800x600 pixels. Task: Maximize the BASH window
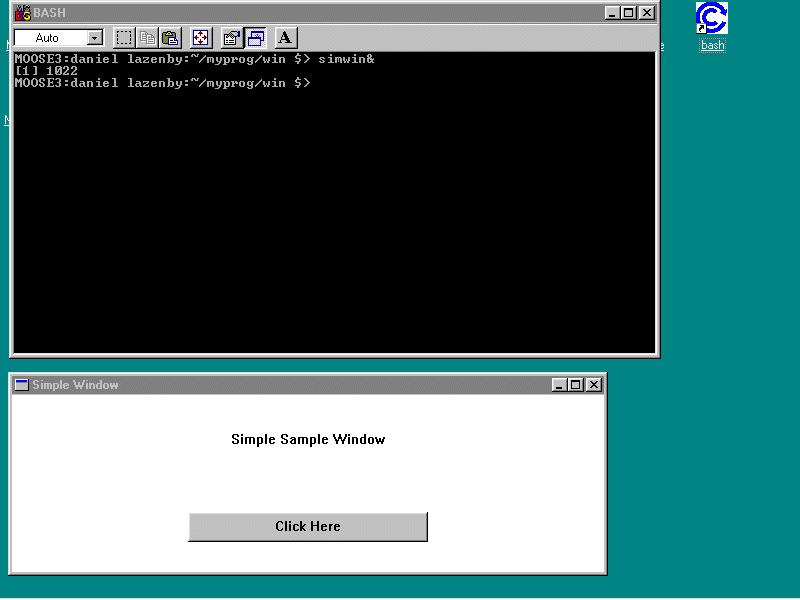629,13
